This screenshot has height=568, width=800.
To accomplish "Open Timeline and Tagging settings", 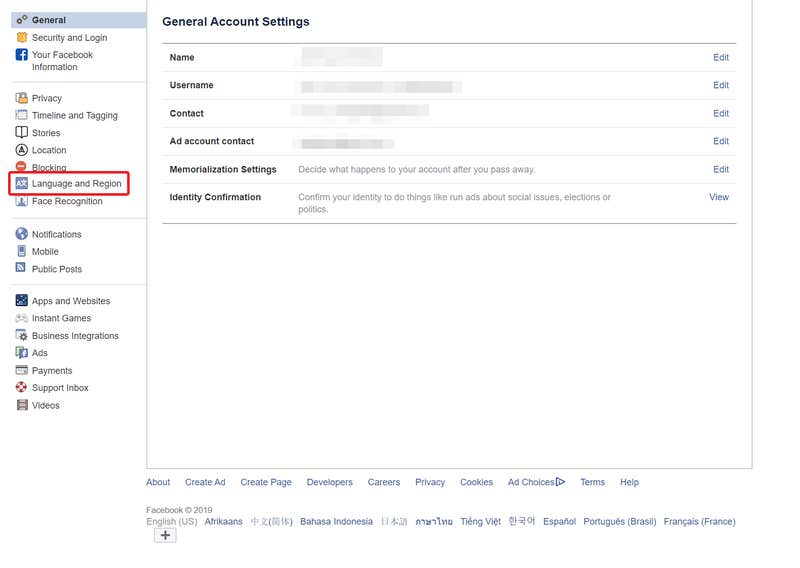I will tap(74, 116).
